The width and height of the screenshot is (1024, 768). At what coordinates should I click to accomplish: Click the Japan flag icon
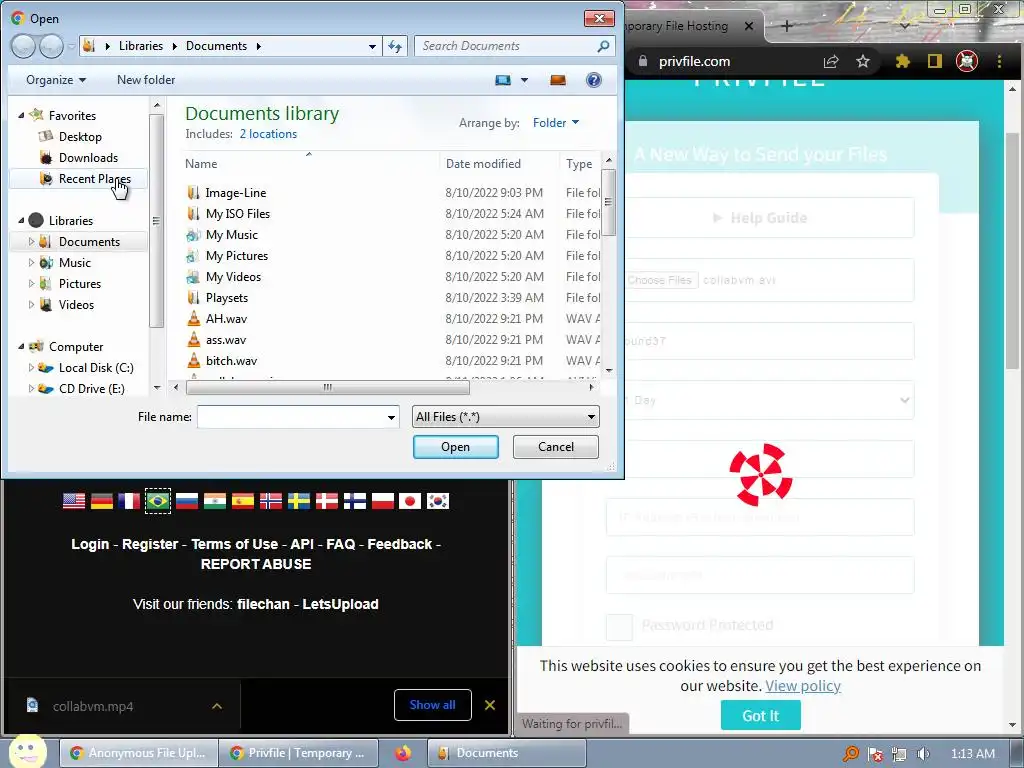(x=410, y=501)
